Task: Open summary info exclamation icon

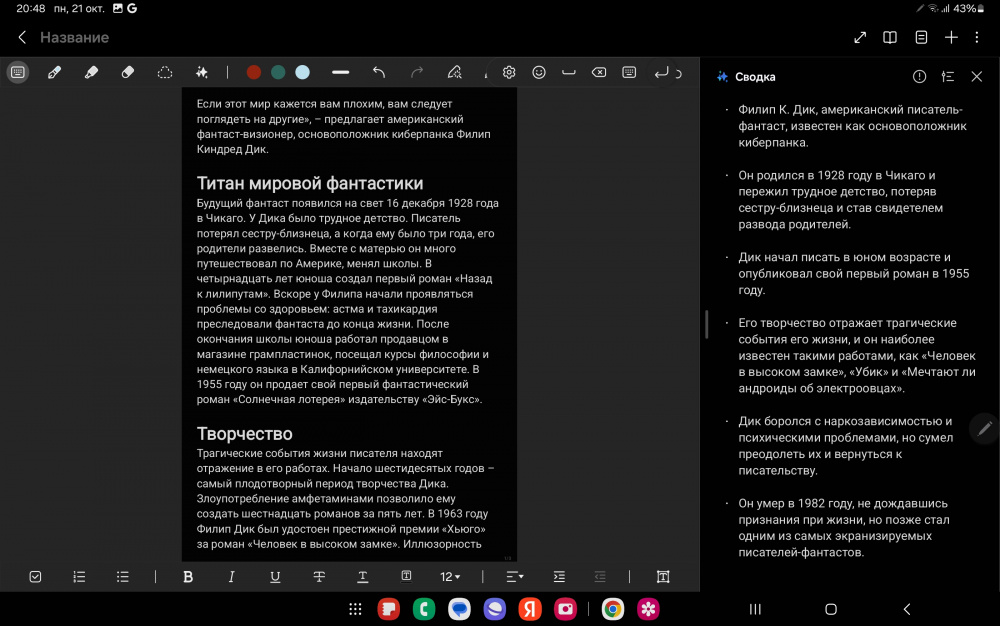Action: 919,76
